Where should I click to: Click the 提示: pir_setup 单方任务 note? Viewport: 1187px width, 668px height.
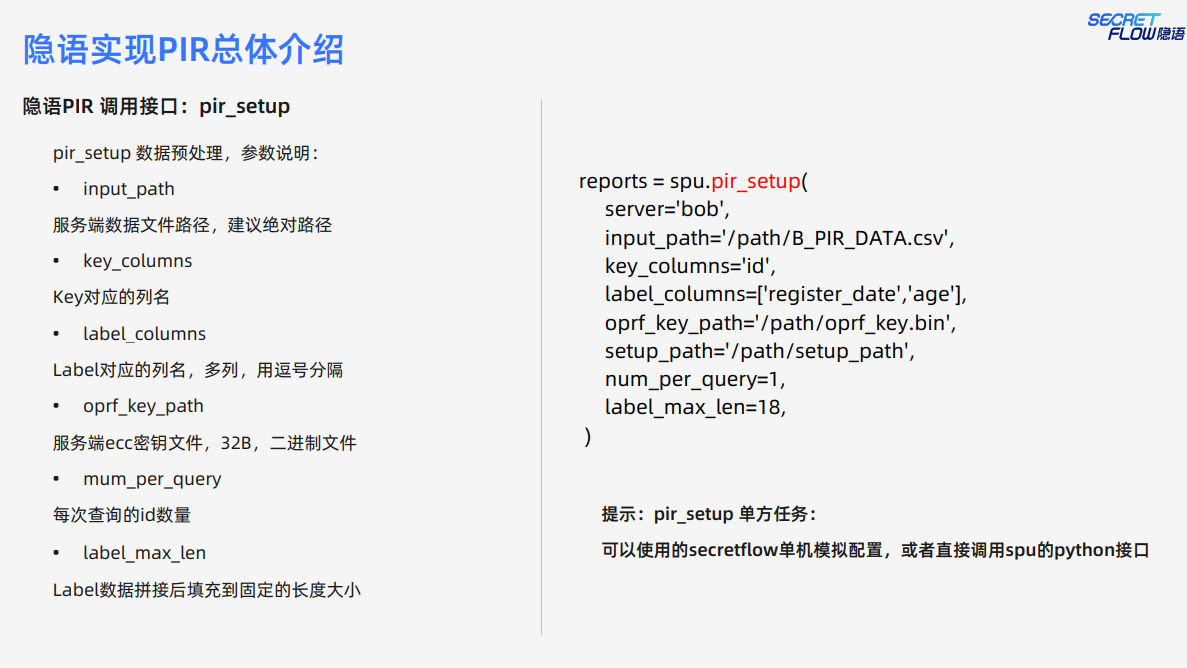709,514
